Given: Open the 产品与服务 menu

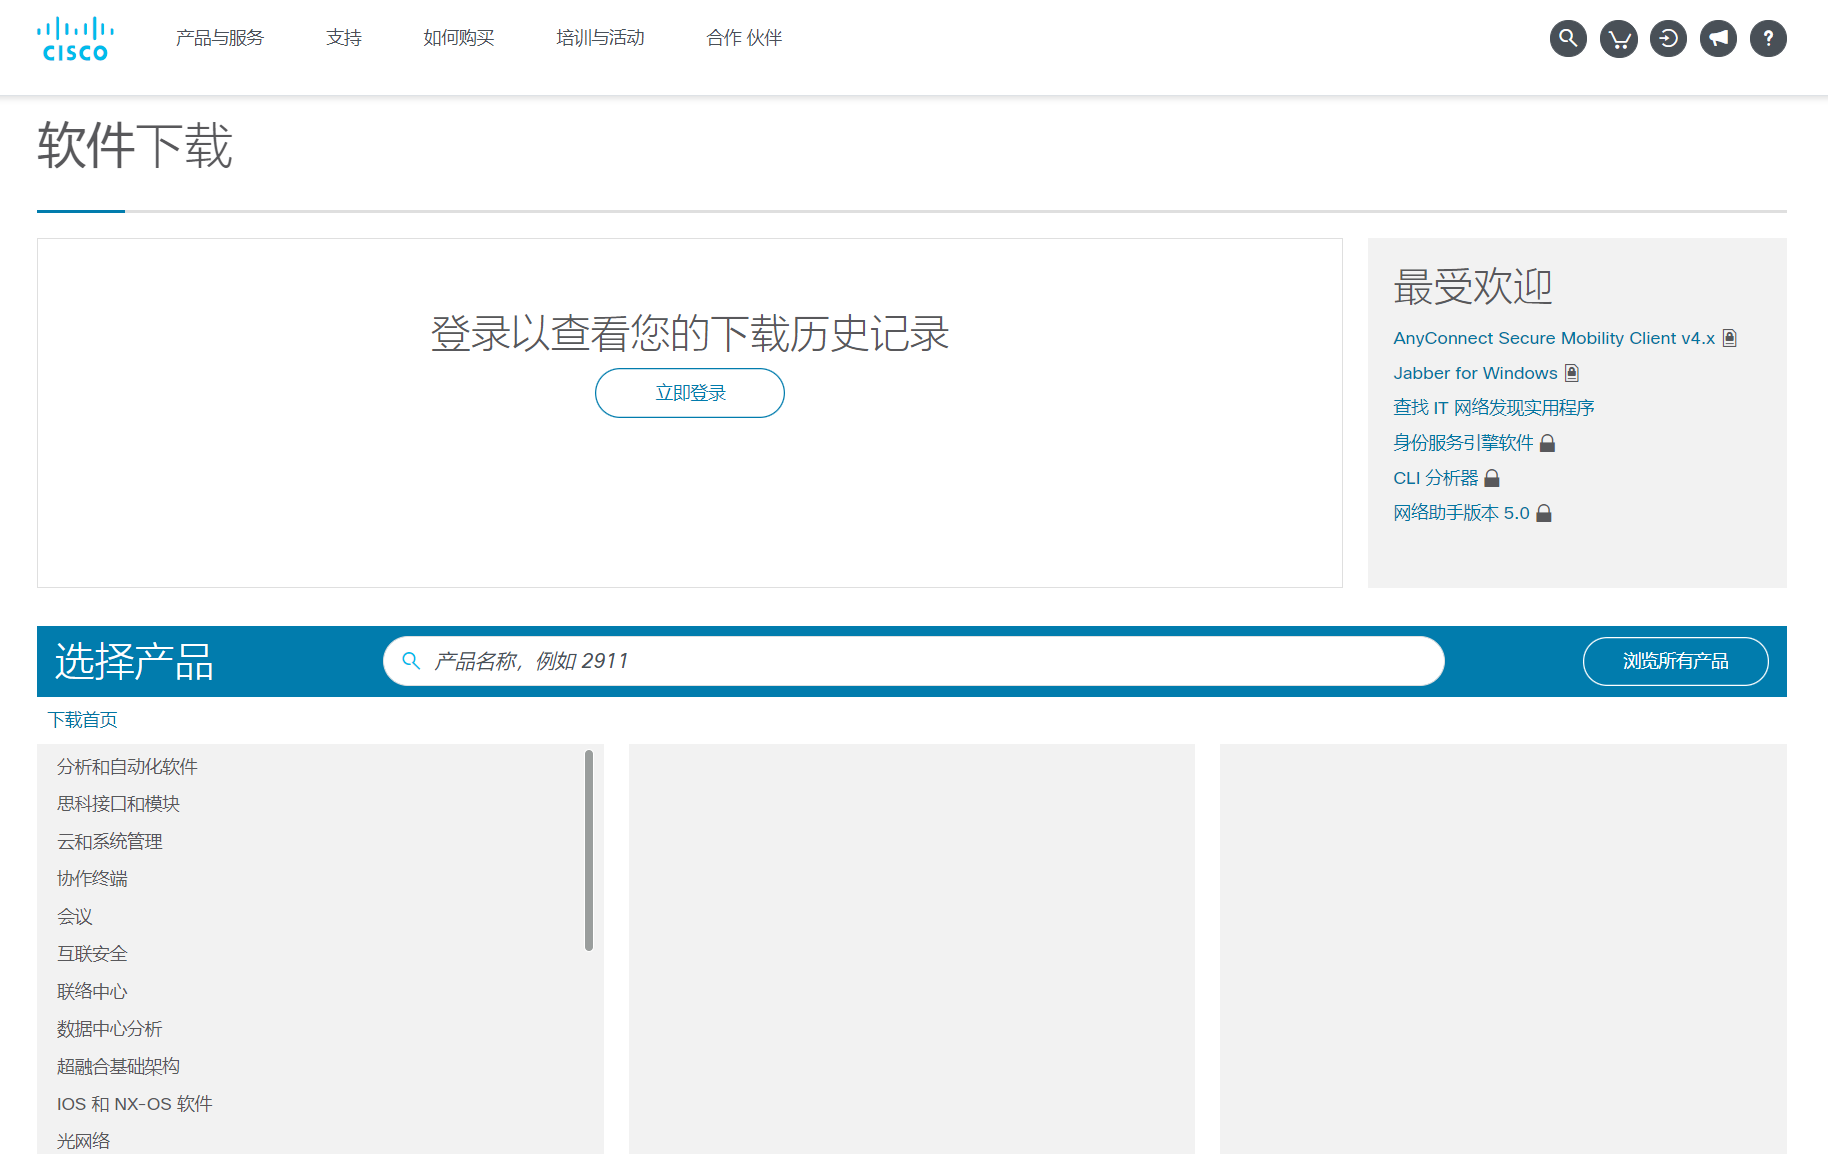Looking at the screenshot, I should click(x=220, y=38).
